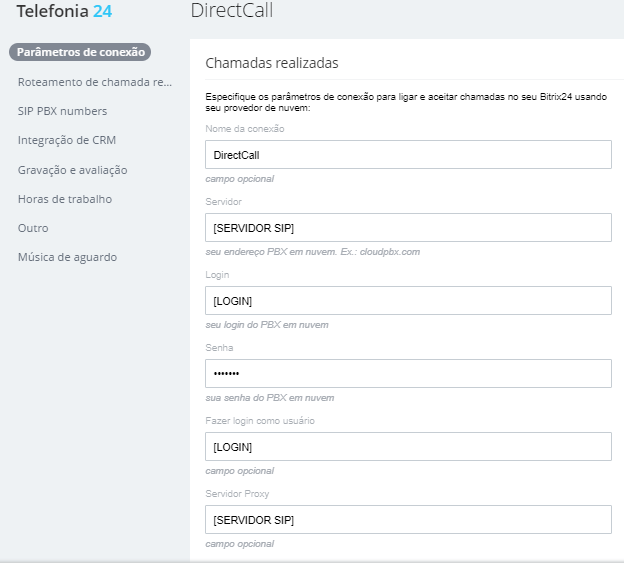Image resolution: width=624 pixels, height=567 pixels.
Task: Select the Senha password field
Action: coord(408,374)
